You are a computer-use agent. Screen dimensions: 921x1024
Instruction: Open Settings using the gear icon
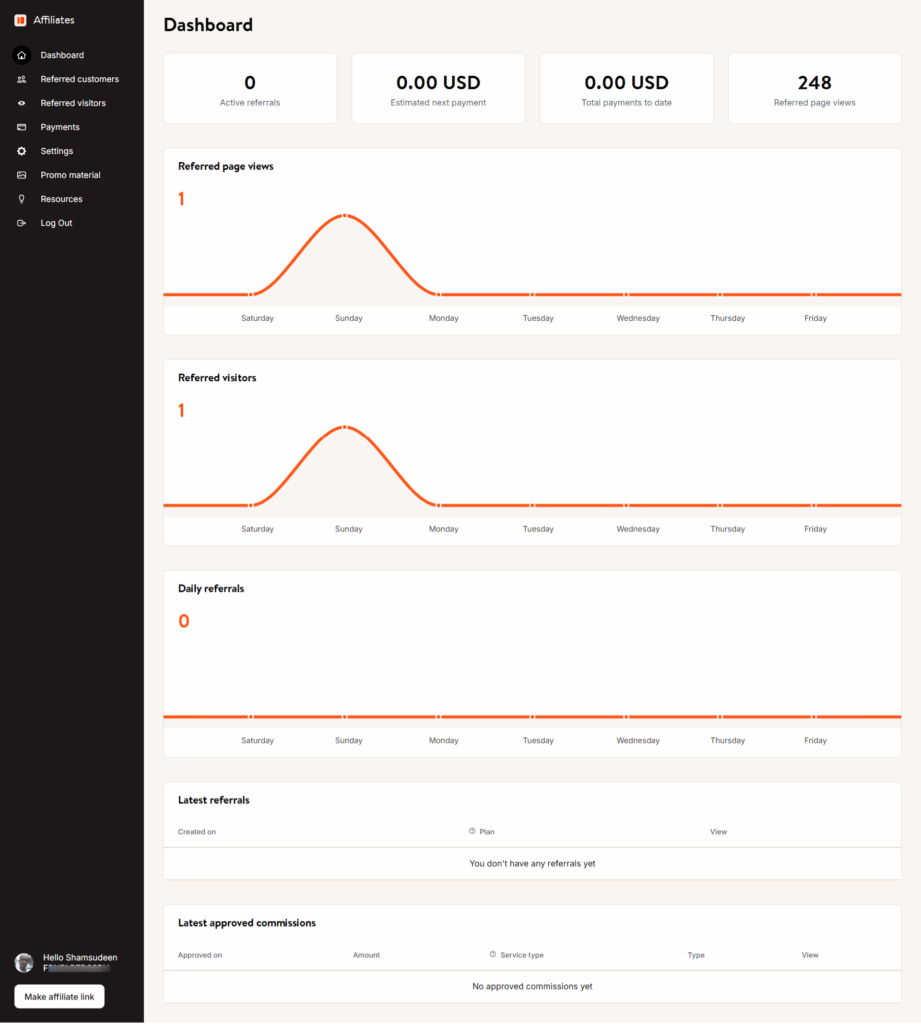coord(21,151)
